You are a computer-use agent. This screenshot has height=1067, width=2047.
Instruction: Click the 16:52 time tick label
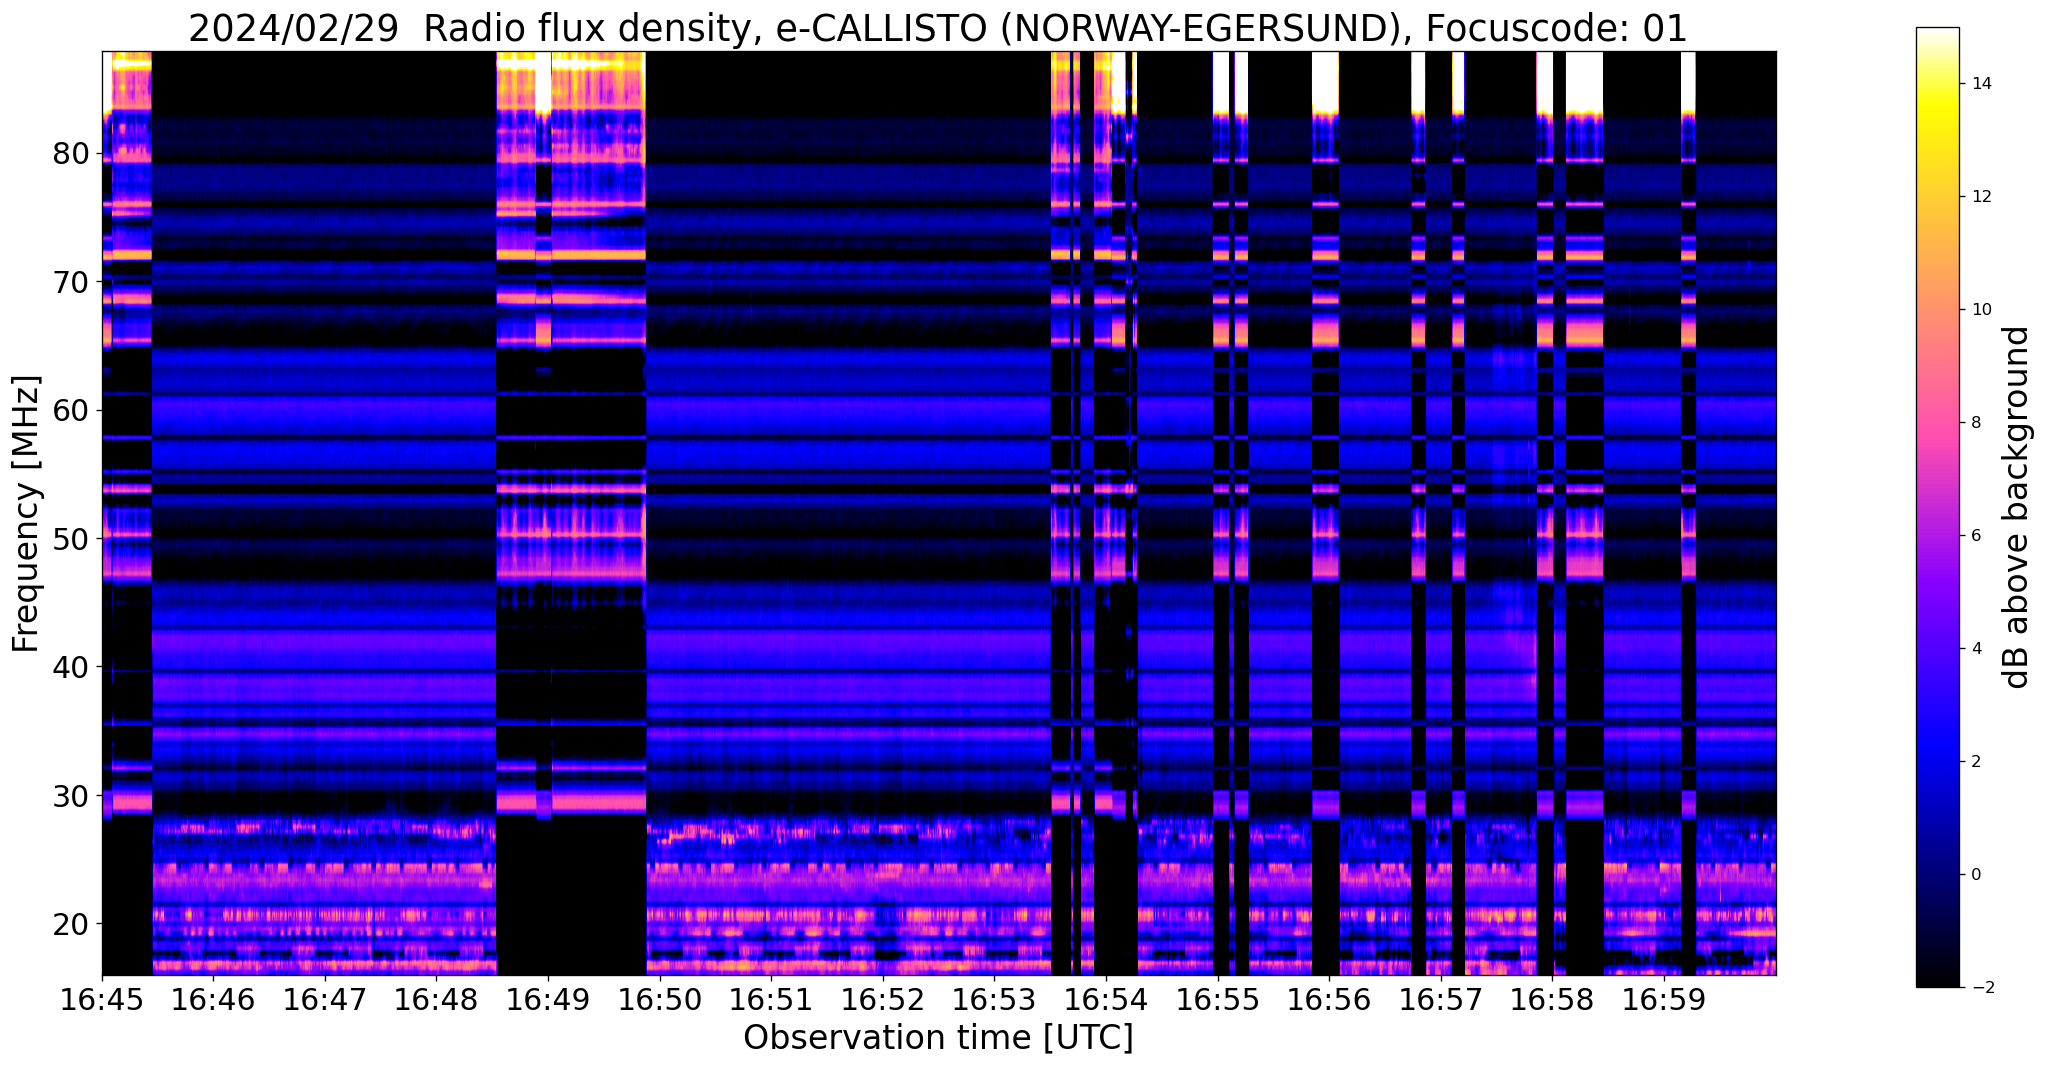pos(883,998)
